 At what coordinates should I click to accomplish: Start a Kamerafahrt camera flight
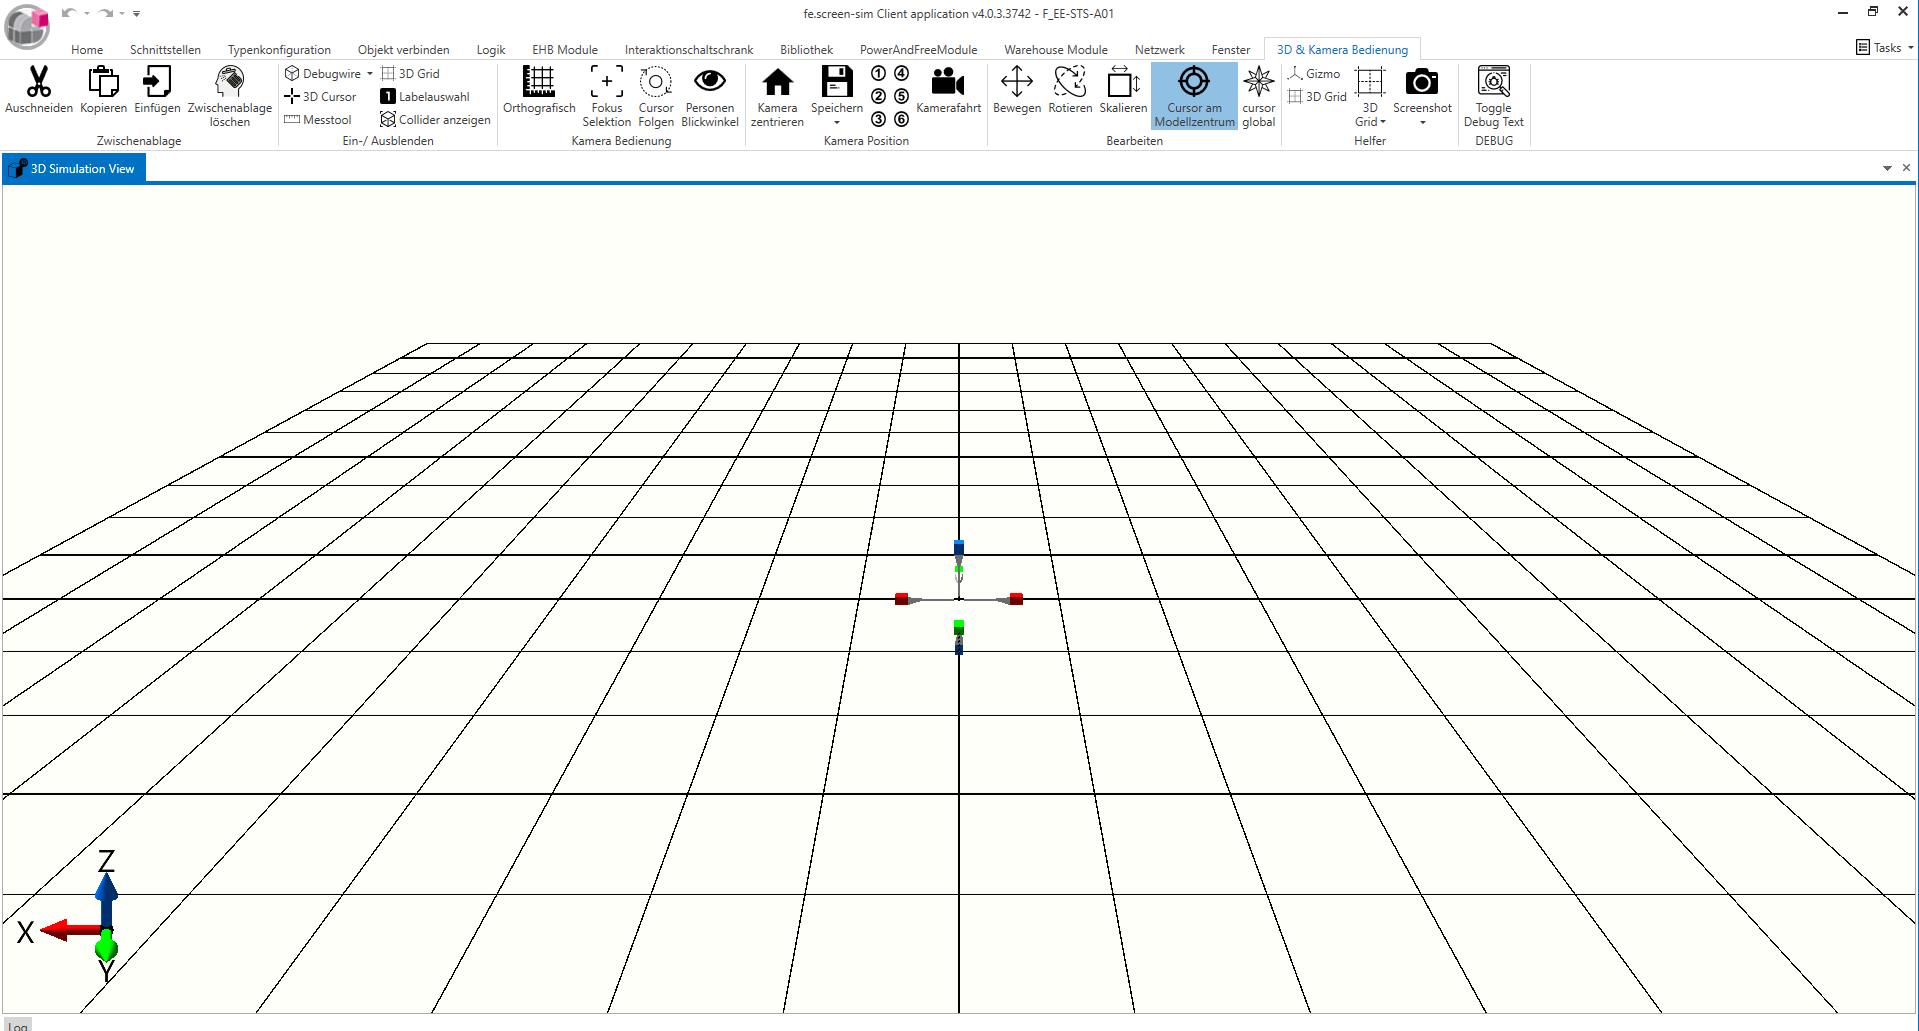948,90
